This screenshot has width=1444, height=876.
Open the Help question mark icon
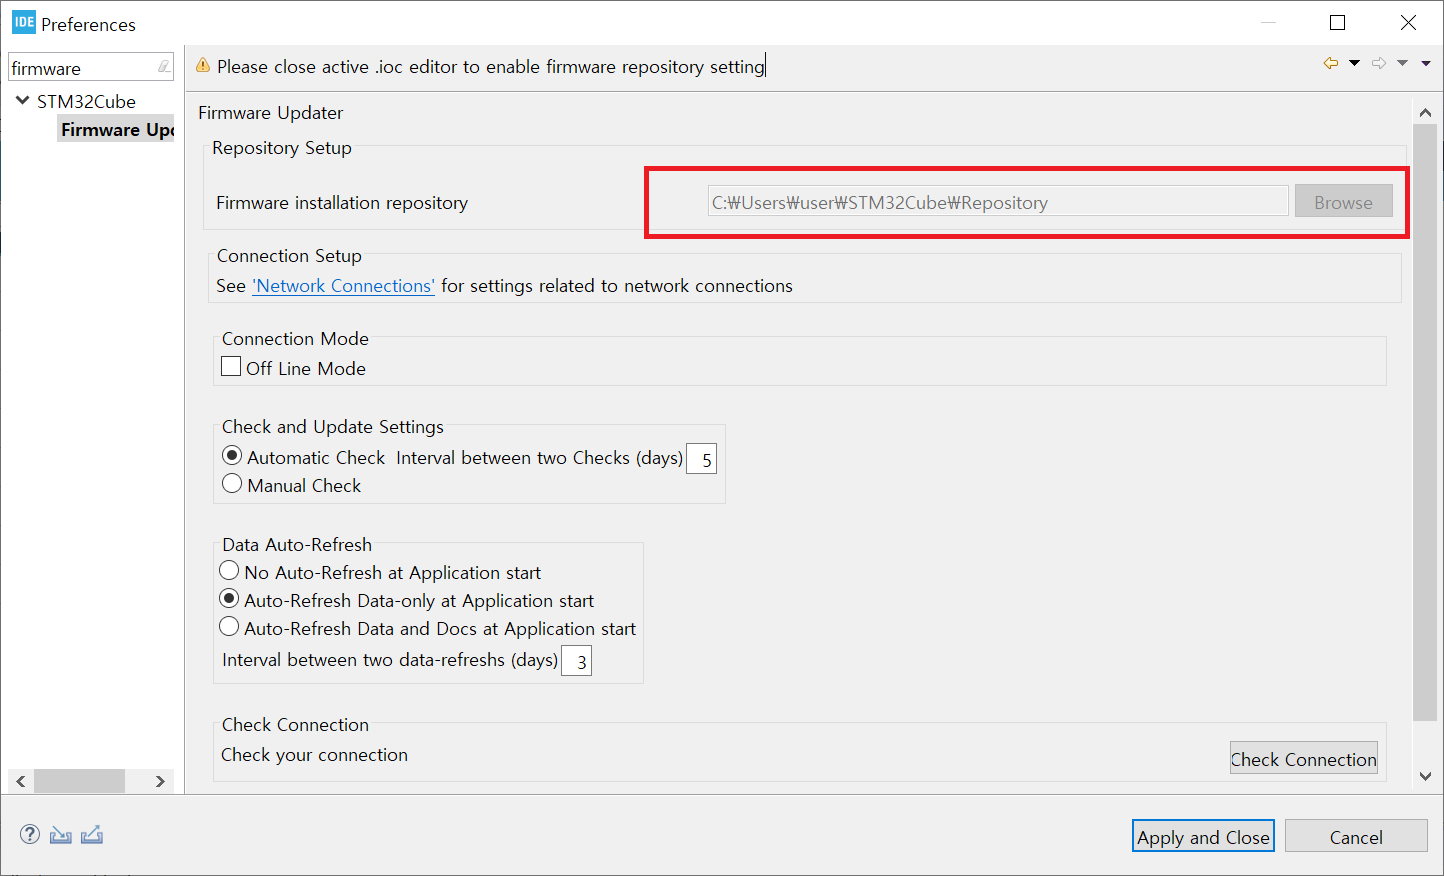(x=30, y=834)
